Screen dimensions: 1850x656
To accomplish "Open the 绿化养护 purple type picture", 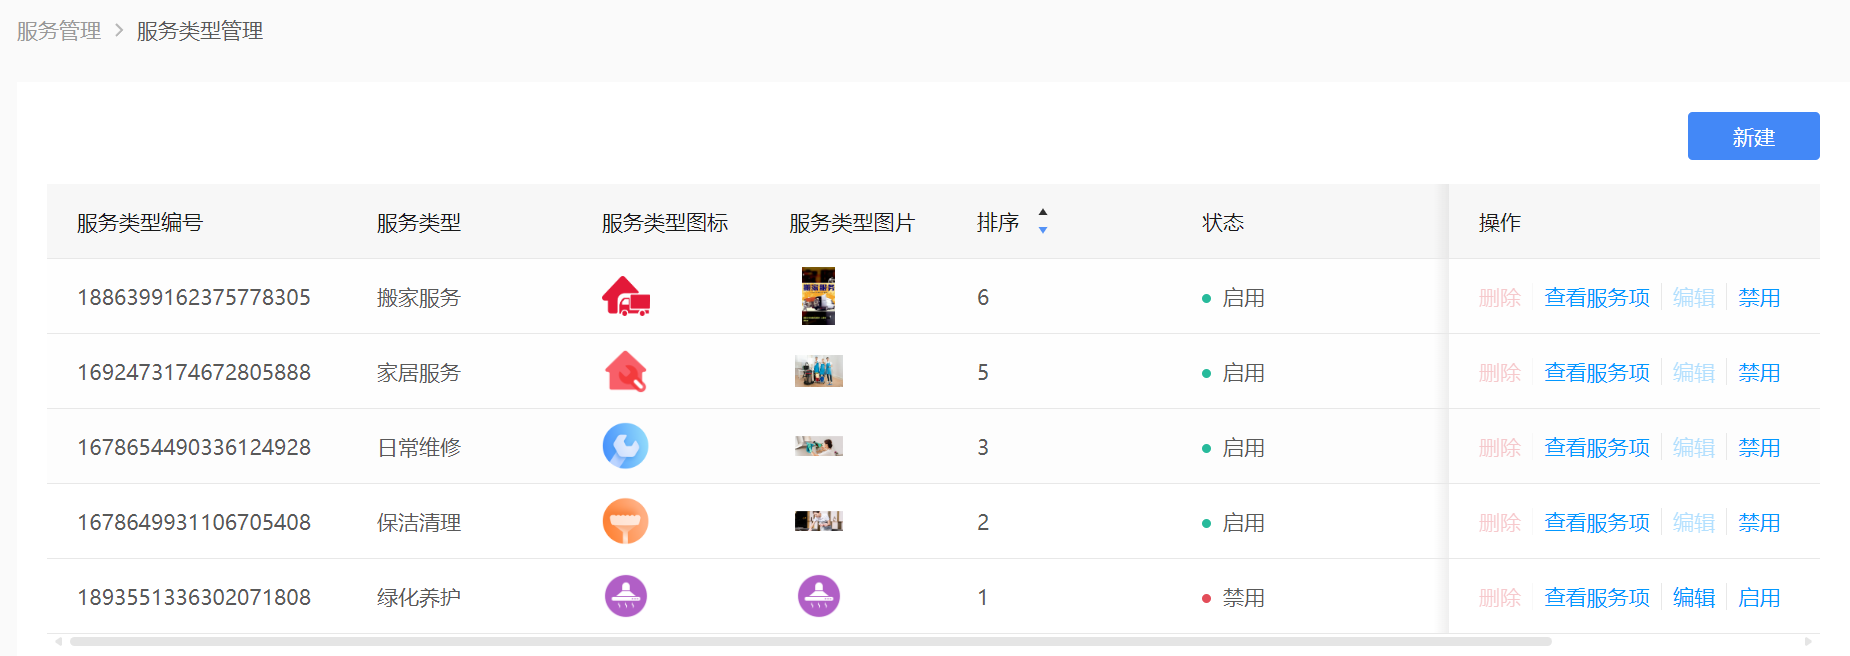I will click(x=818, y=596).
